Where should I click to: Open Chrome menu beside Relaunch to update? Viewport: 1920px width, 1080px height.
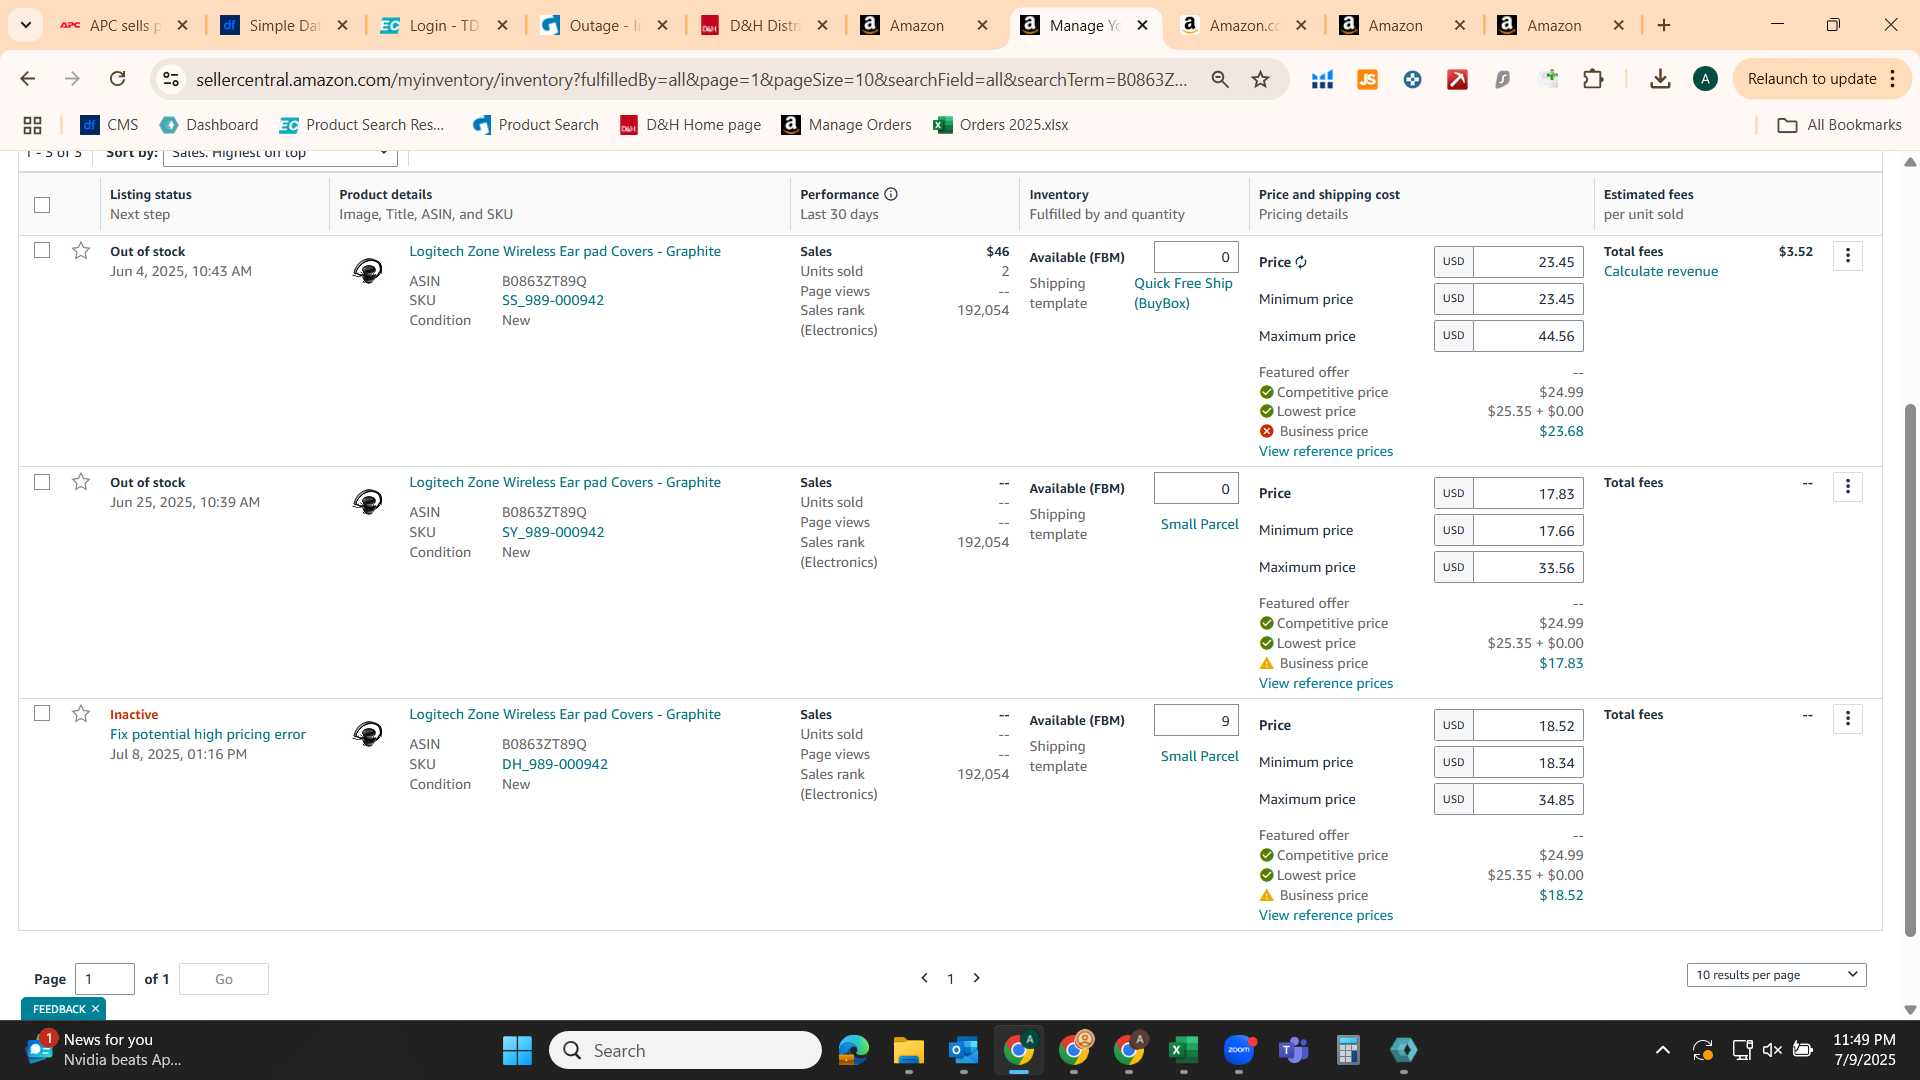point(1892,79)
